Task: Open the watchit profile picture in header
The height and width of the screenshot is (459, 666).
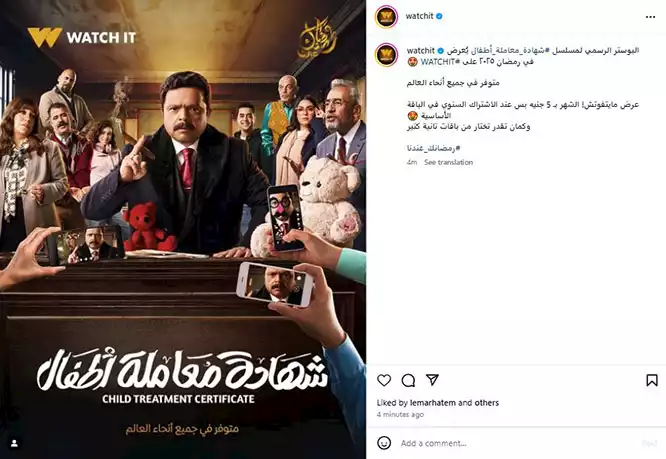Action: (x=386, y=17)
